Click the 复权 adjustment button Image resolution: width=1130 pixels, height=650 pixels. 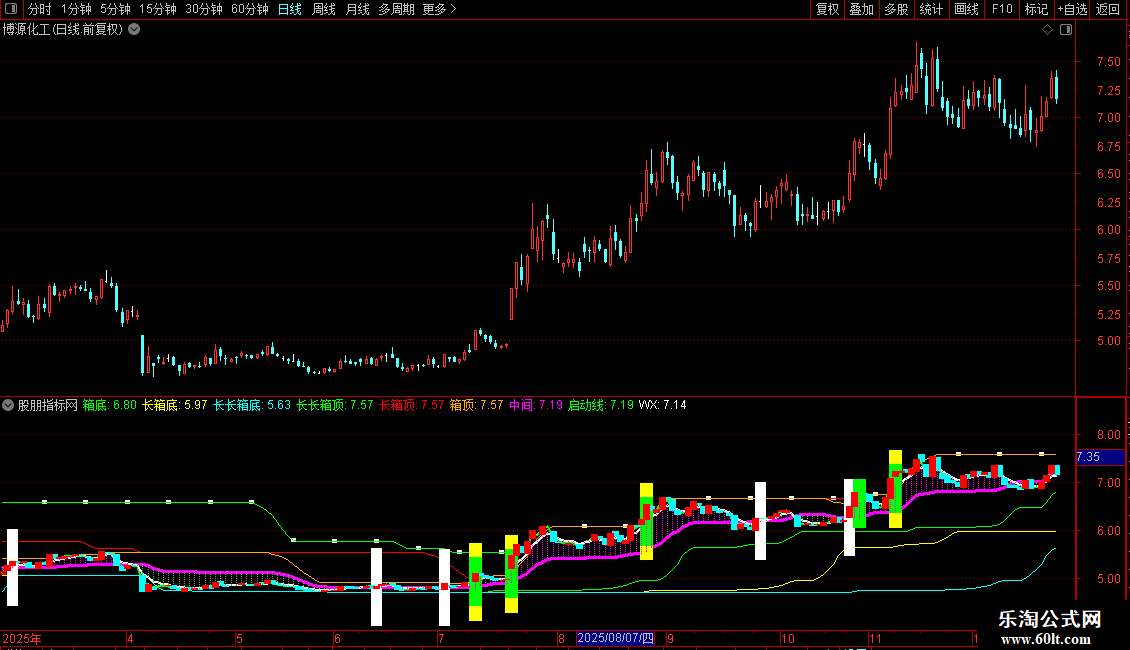[x=828, y=9]
